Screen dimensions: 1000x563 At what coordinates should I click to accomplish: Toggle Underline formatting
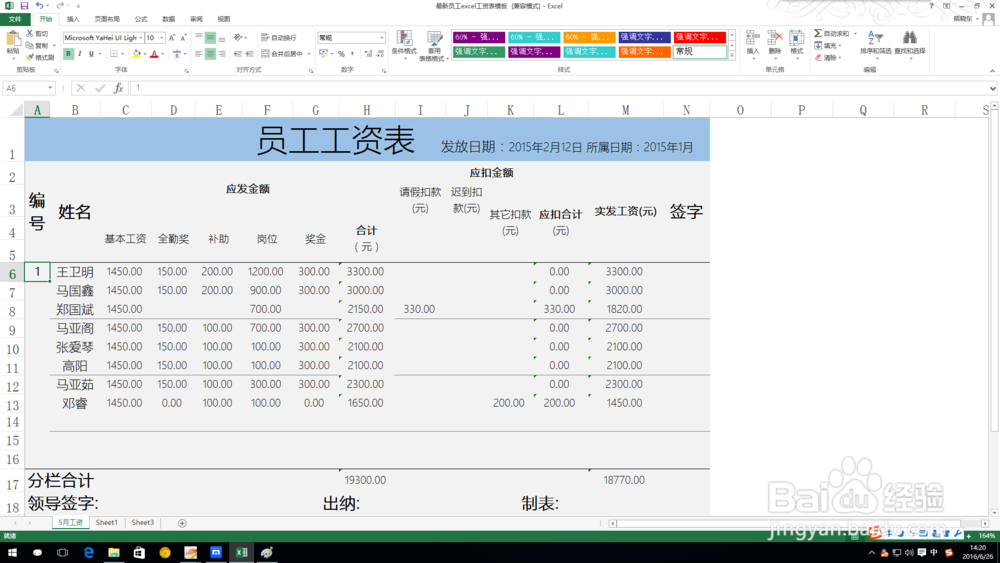pos(91,54)
